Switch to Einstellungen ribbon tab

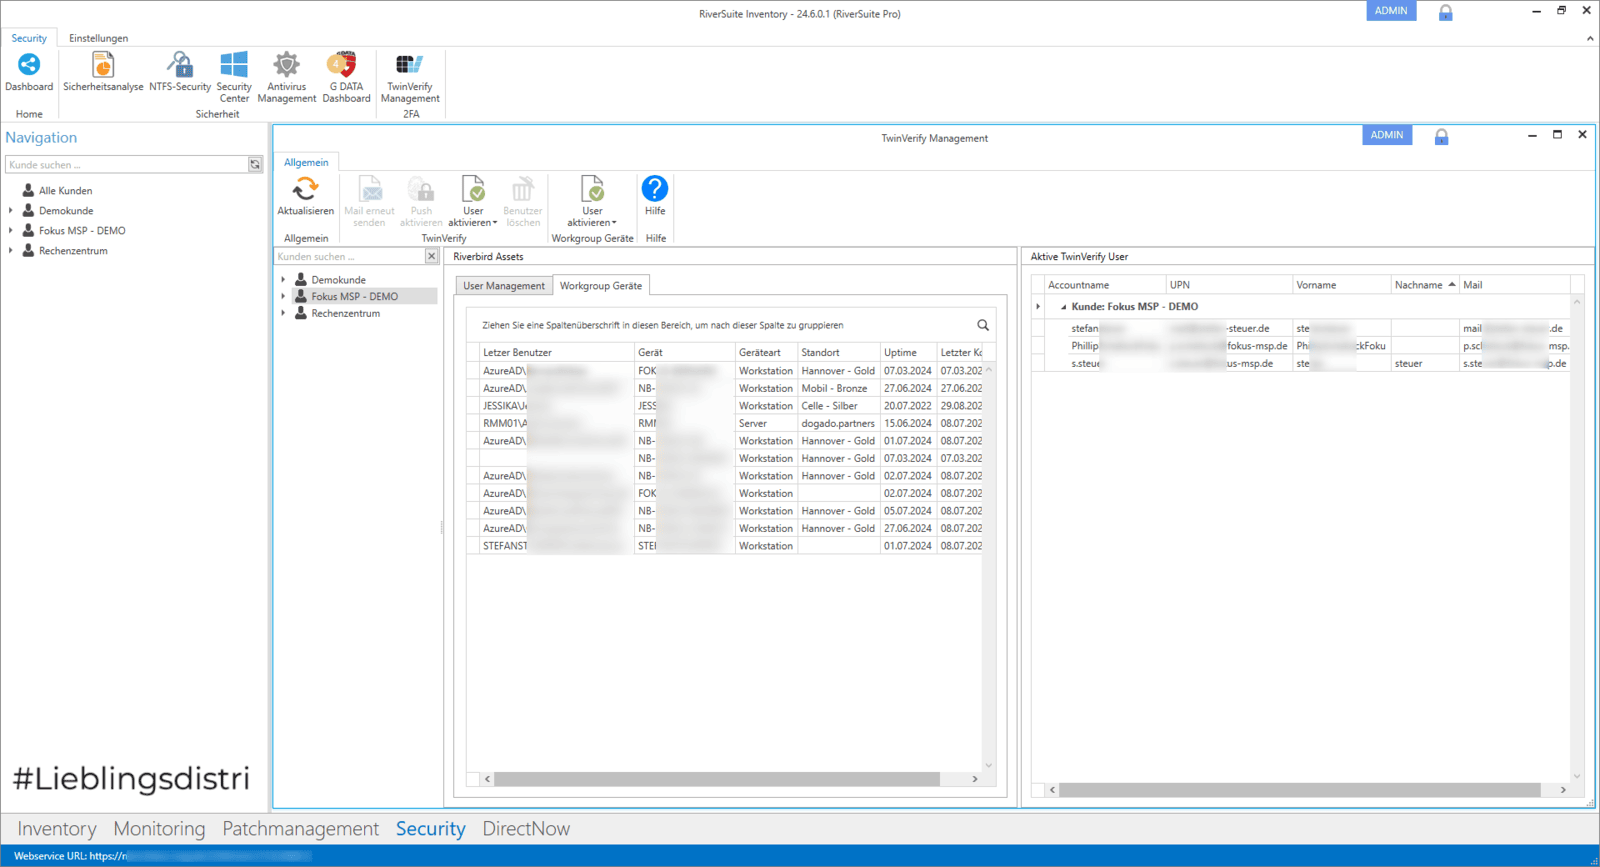click(98, 38)
